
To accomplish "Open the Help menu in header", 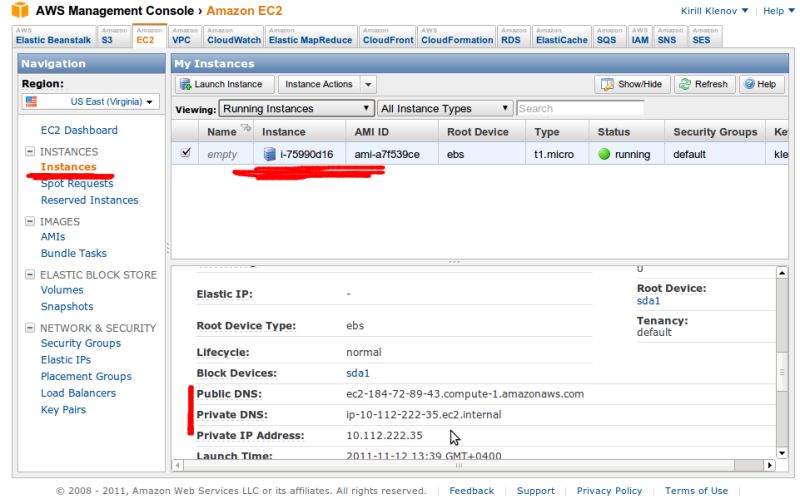I will (779, 11).
